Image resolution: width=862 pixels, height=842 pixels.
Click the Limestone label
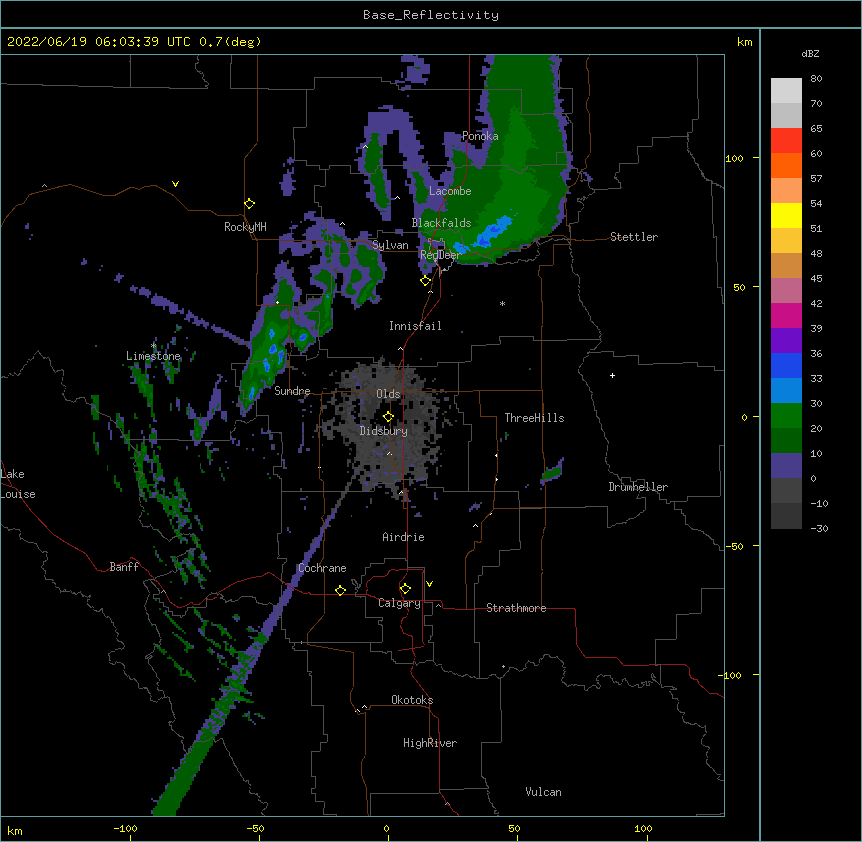pyautogui.click(x=153, y=356)
